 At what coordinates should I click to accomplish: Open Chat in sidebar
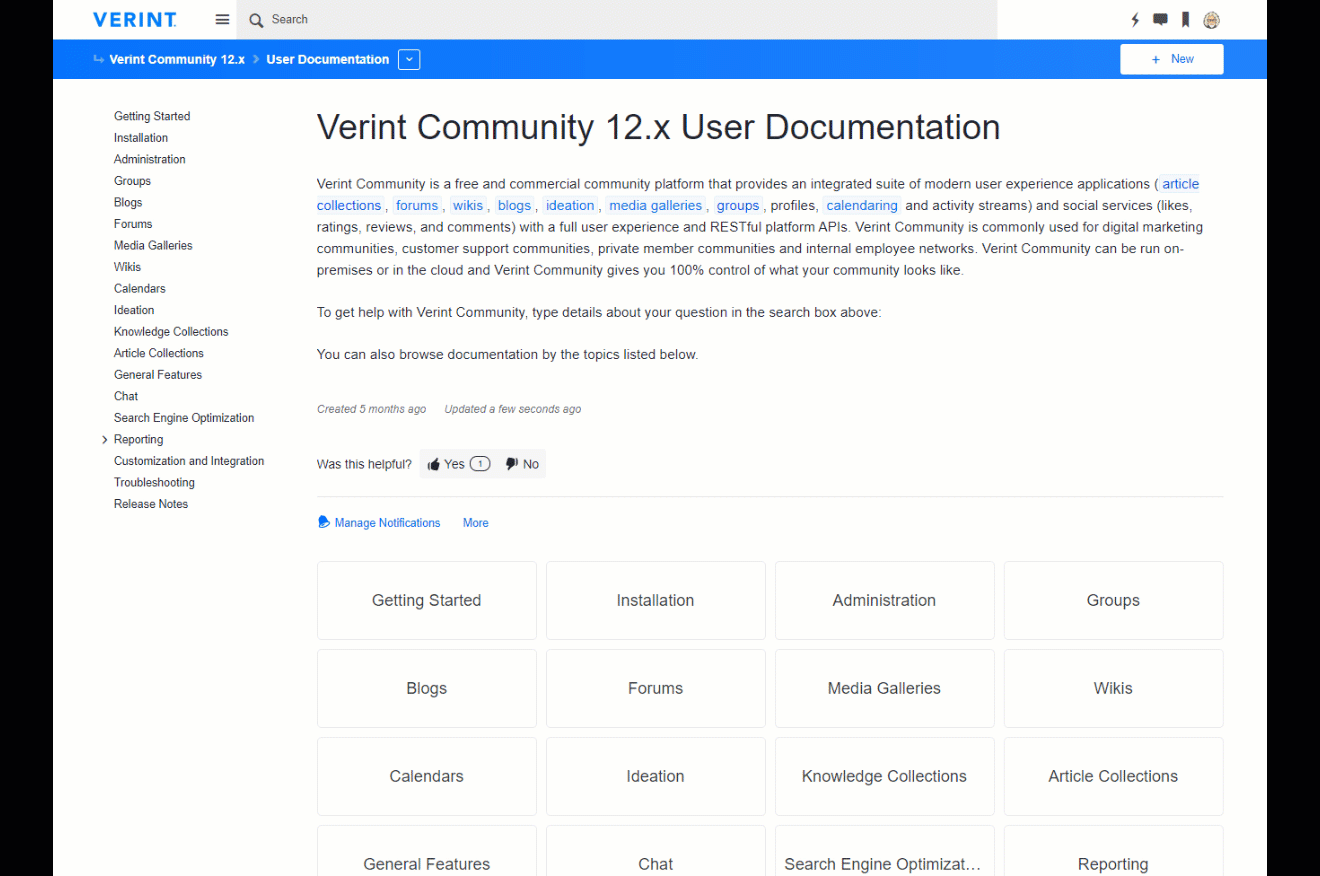pyautogui.click(x=126, y=396)
